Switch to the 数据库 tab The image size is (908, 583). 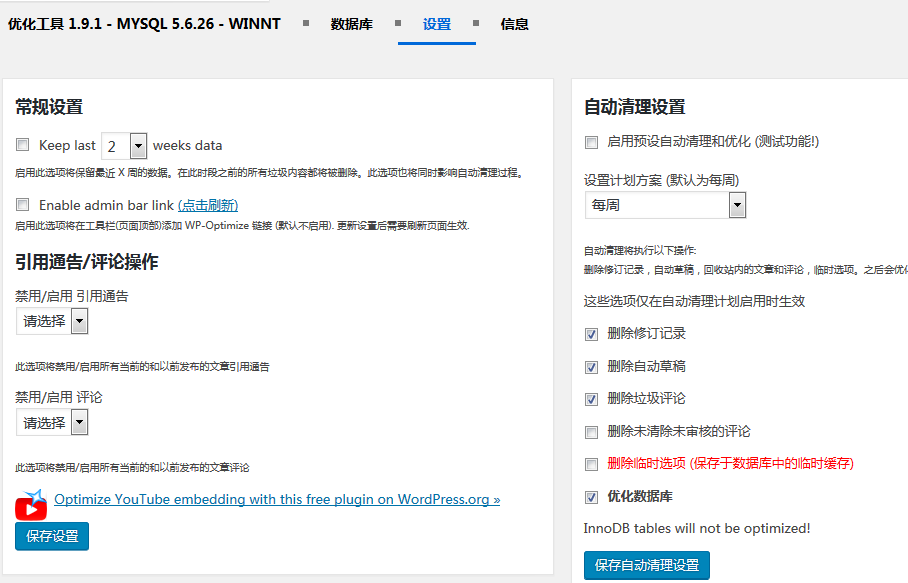click(351, 24)
